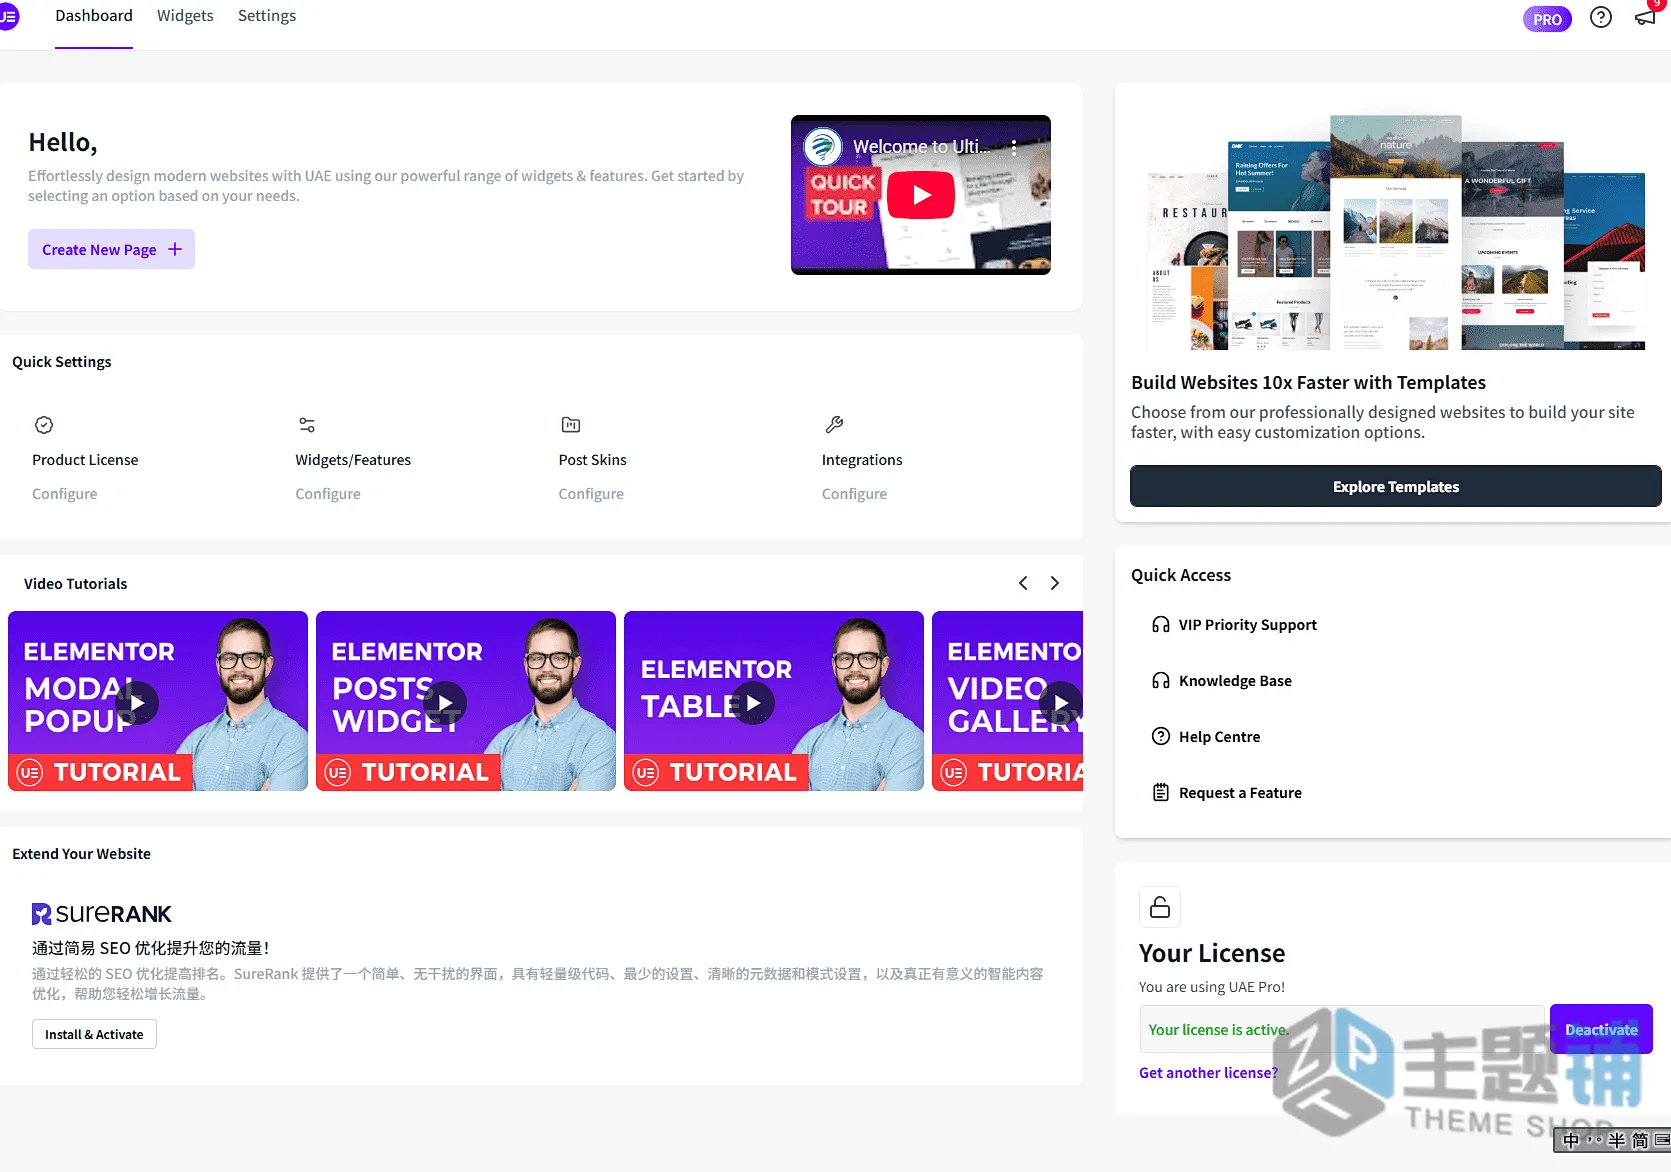Click the Knowledge Base headset icon

(1161, 681)
